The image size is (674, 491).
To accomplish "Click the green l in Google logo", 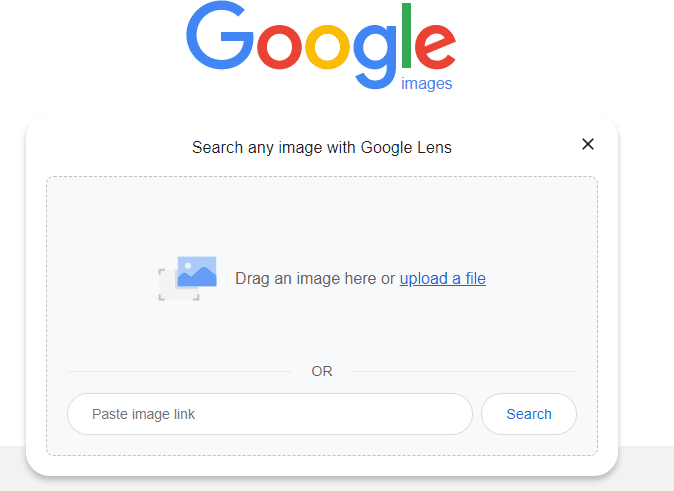I will coord(406,35).
